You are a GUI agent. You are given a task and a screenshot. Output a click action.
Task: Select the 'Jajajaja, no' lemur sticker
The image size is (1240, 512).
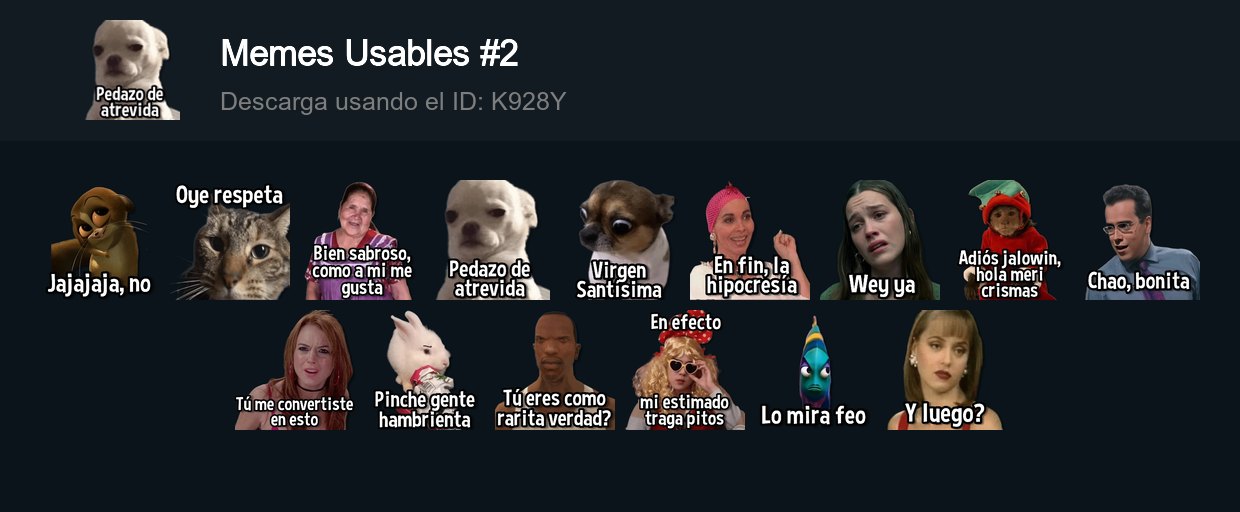pos(100,240)
